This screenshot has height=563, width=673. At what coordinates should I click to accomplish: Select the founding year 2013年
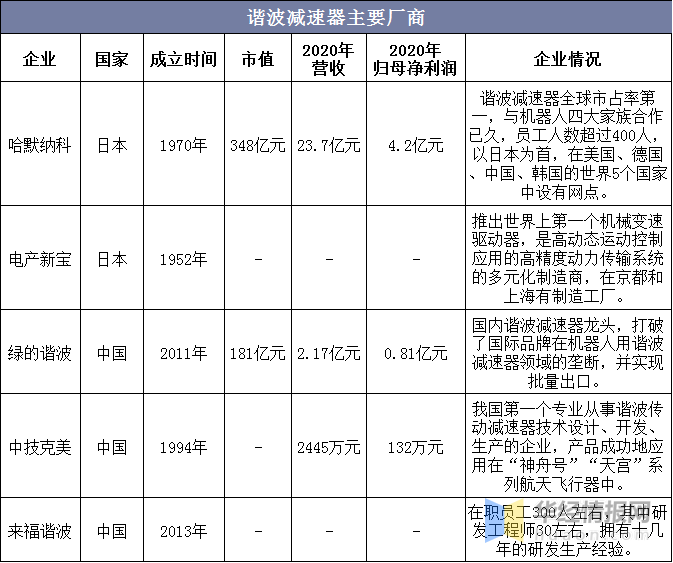coord(183,531)
